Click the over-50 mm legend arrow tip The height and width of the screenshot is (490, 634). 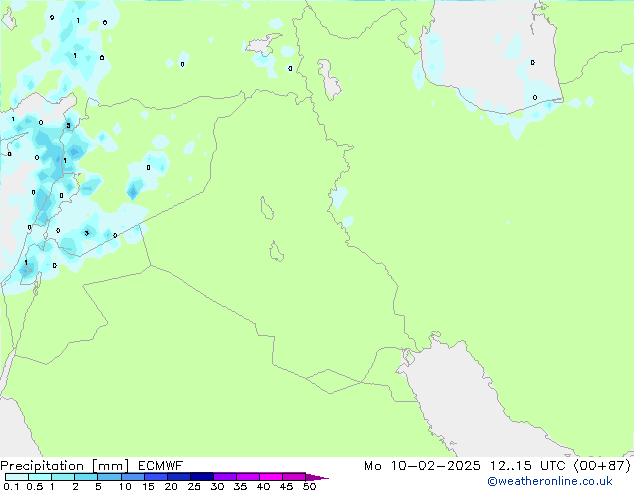point(319,478)
